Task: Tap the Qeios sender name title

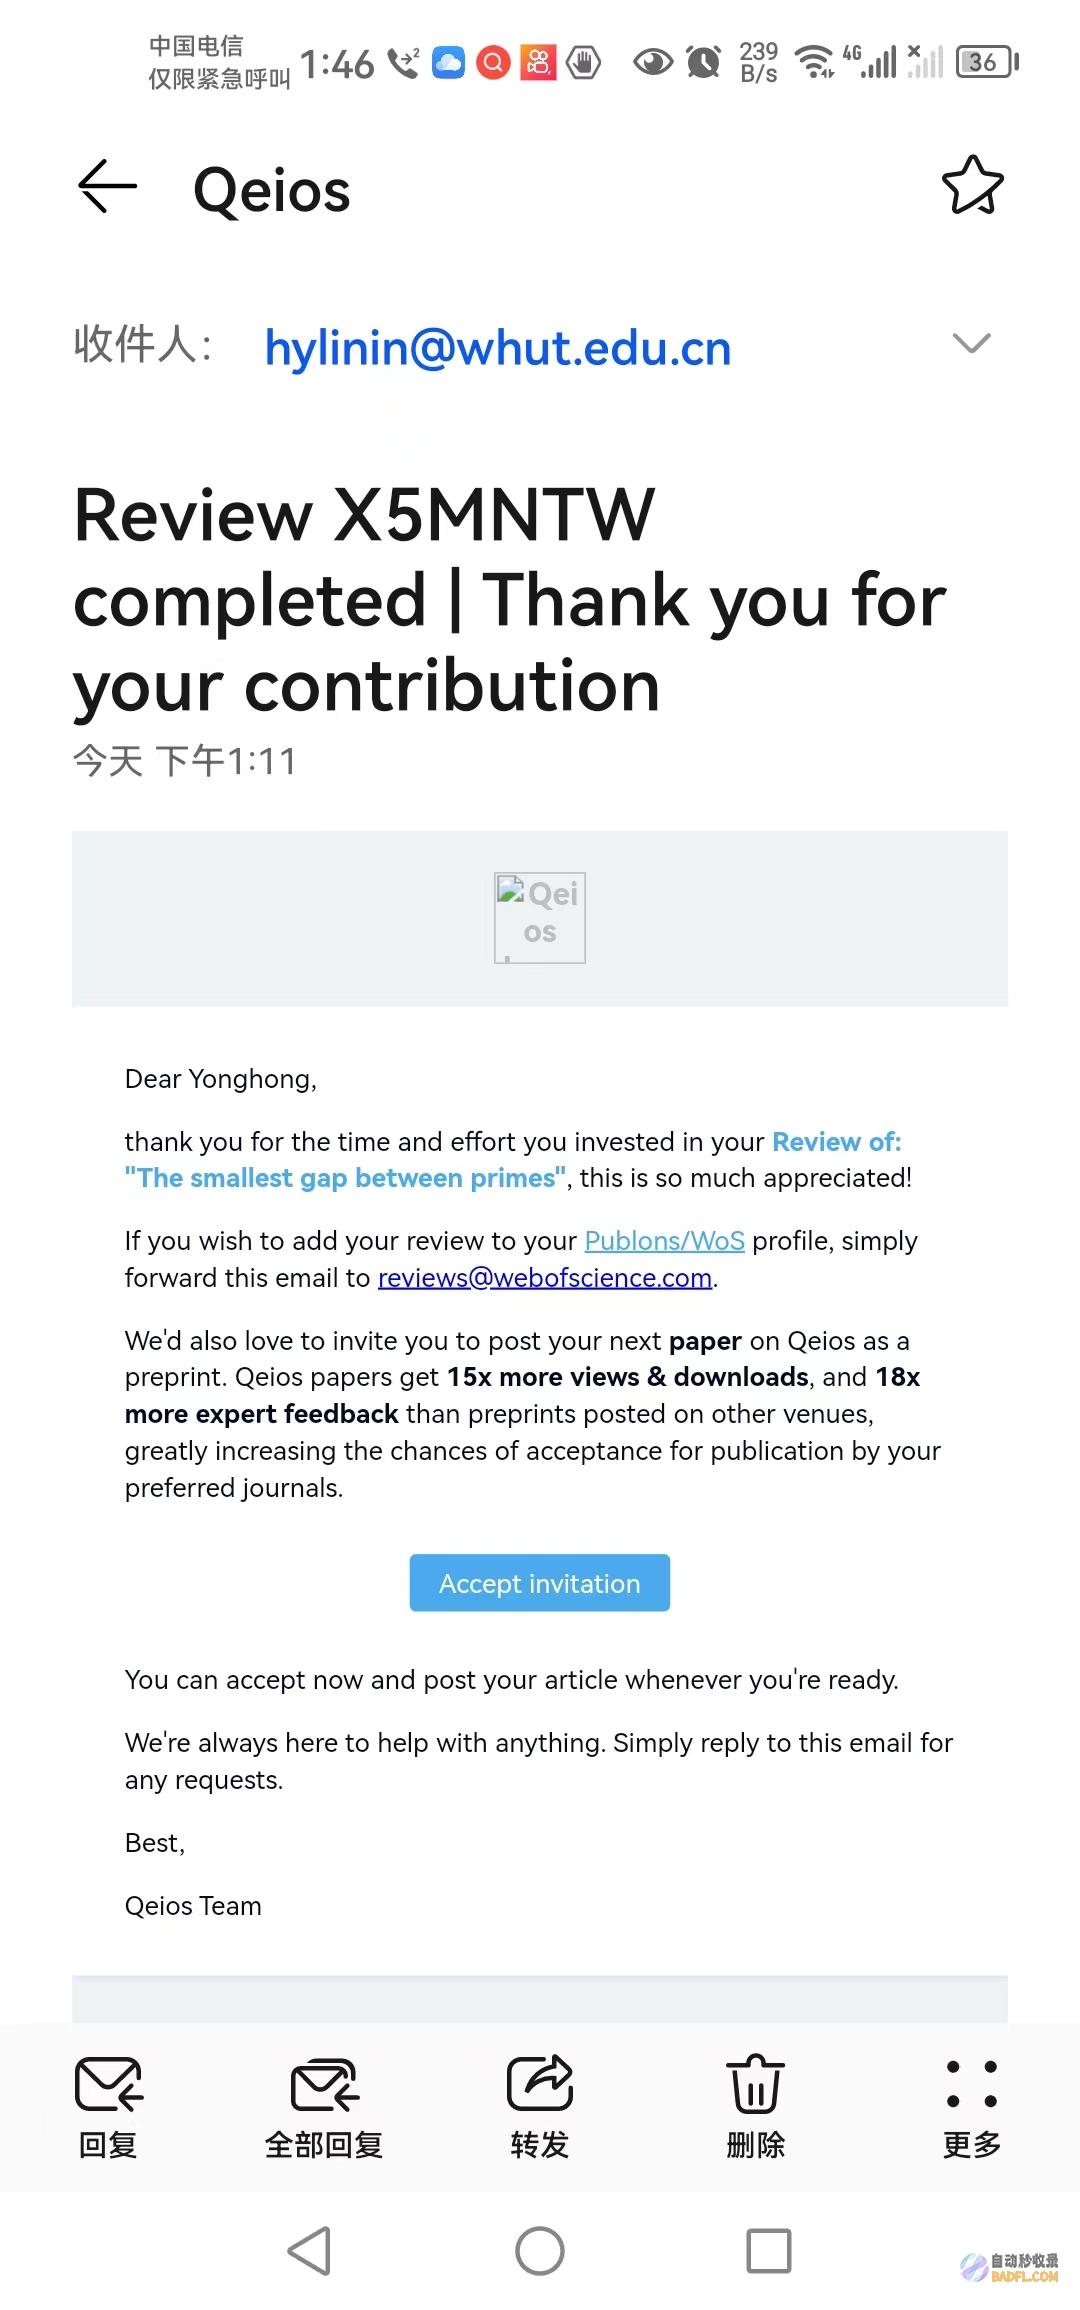Action: click(x=272, y=190)
